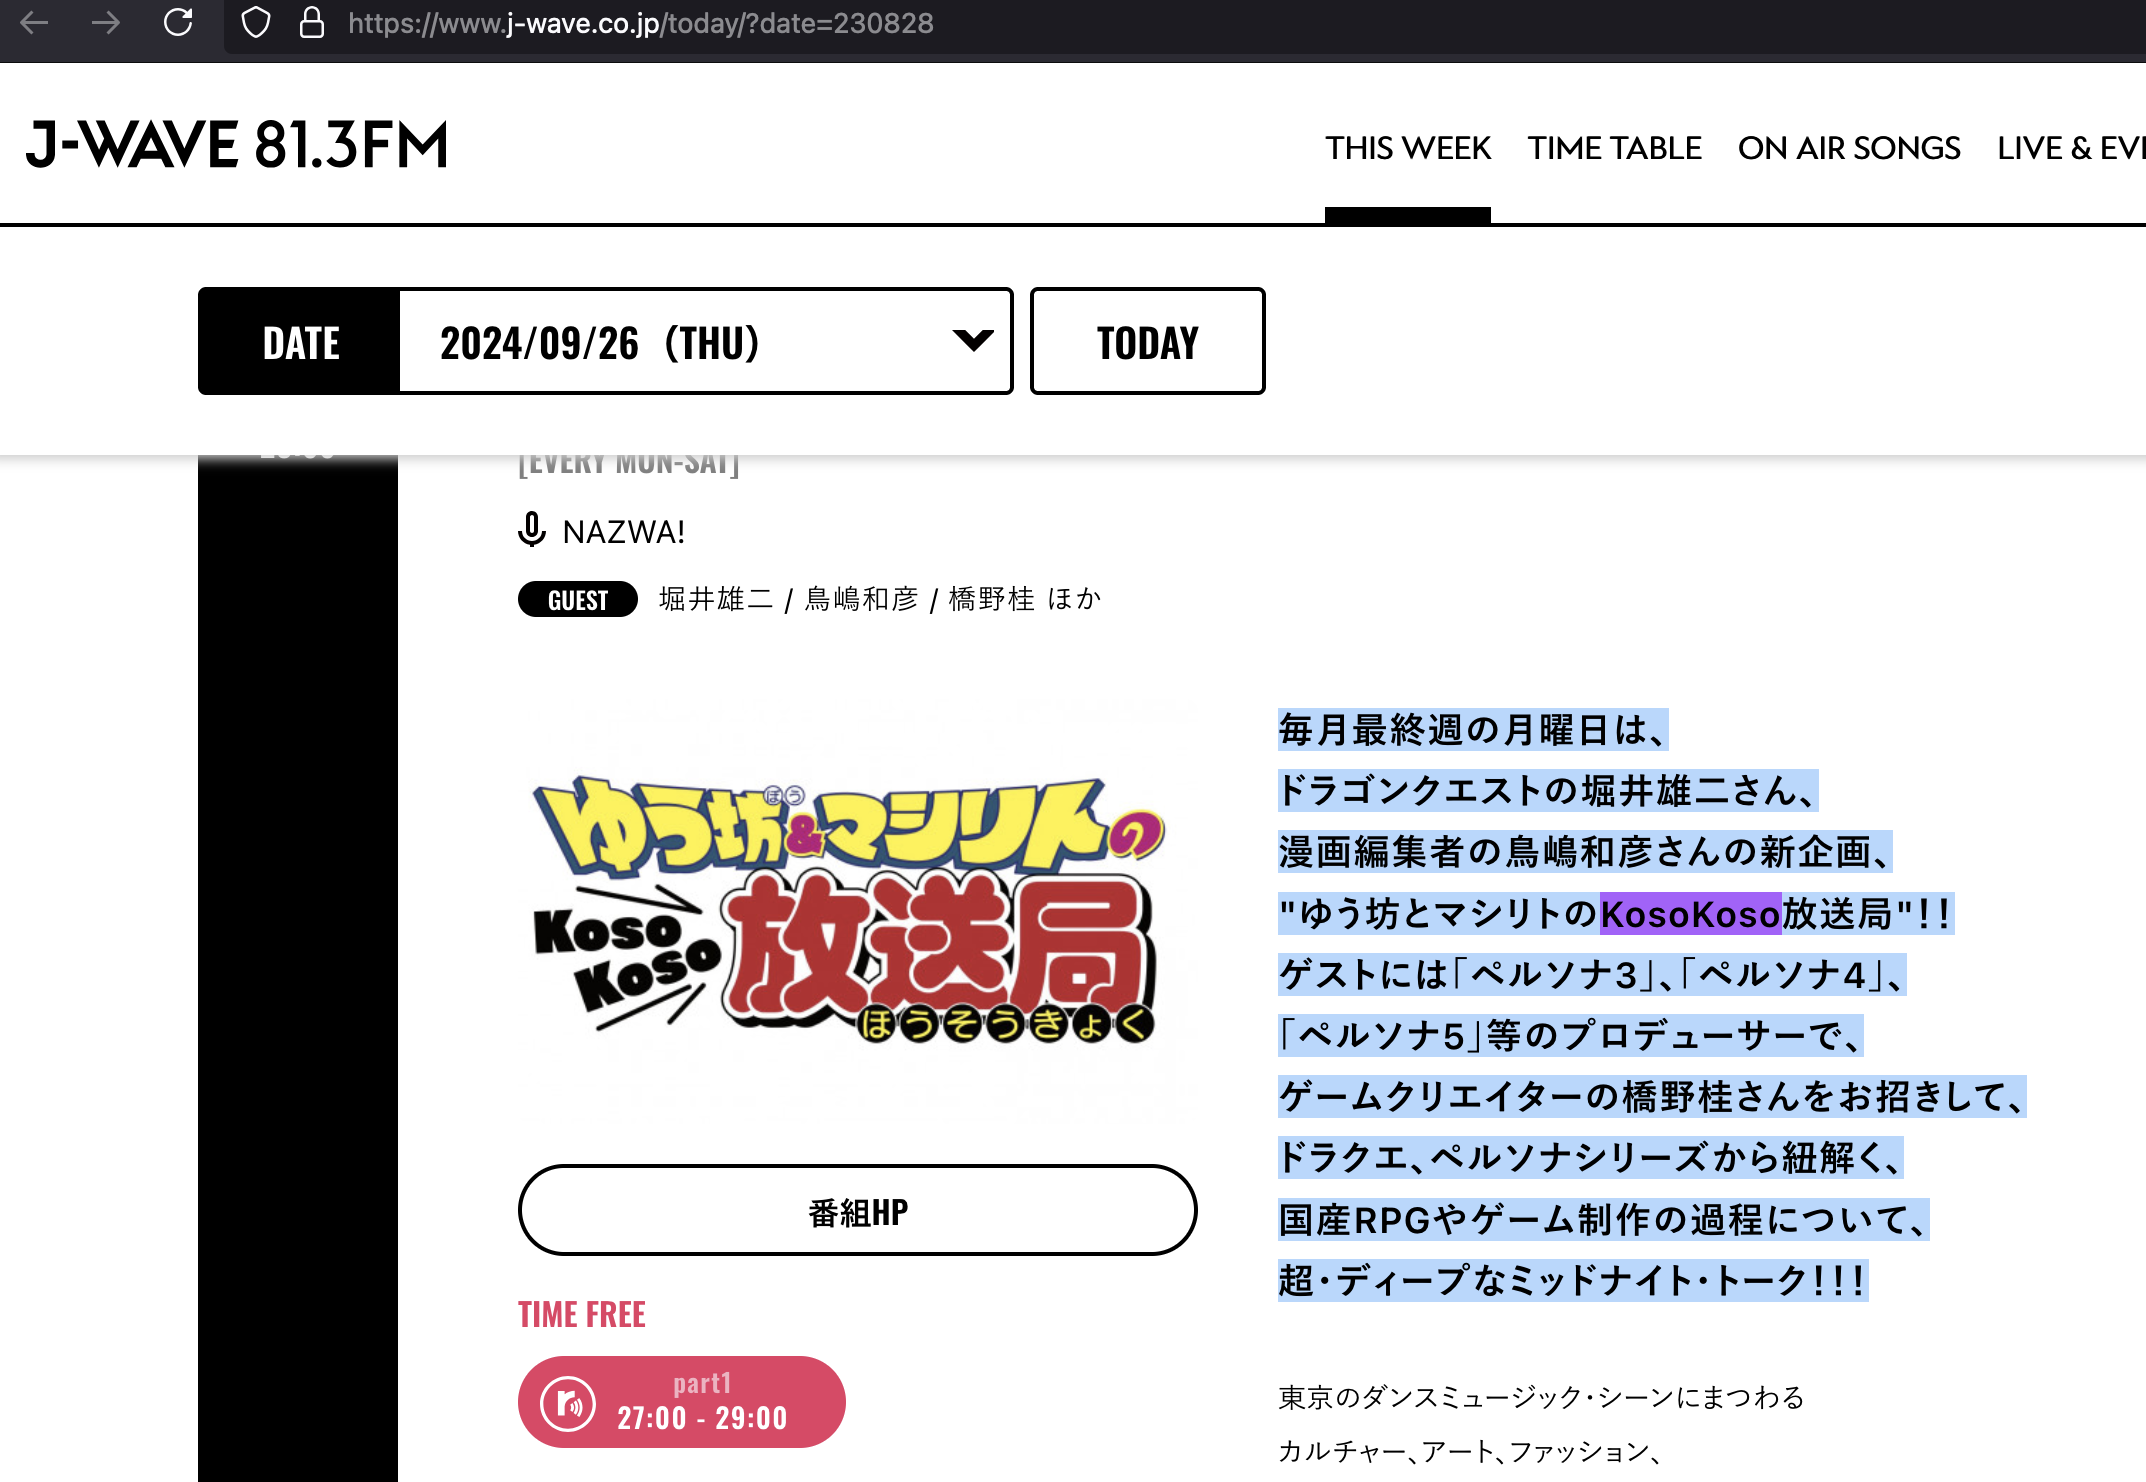2146x1482 pixels.
Task: Click the black GUEST badge
Action: [577, 599]
